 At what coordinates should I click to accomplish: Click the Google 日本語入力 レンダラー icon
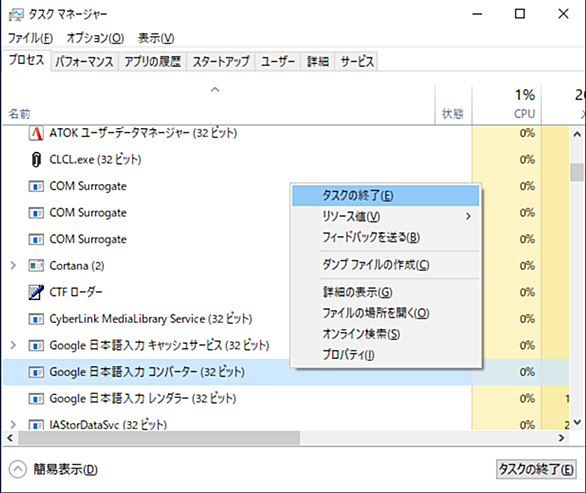click(x=36, y=398)
